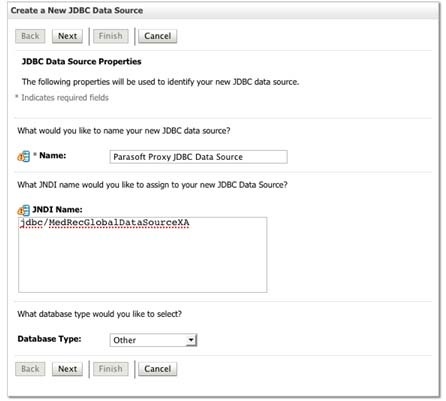Click the top Back button

tap(30, 36)
